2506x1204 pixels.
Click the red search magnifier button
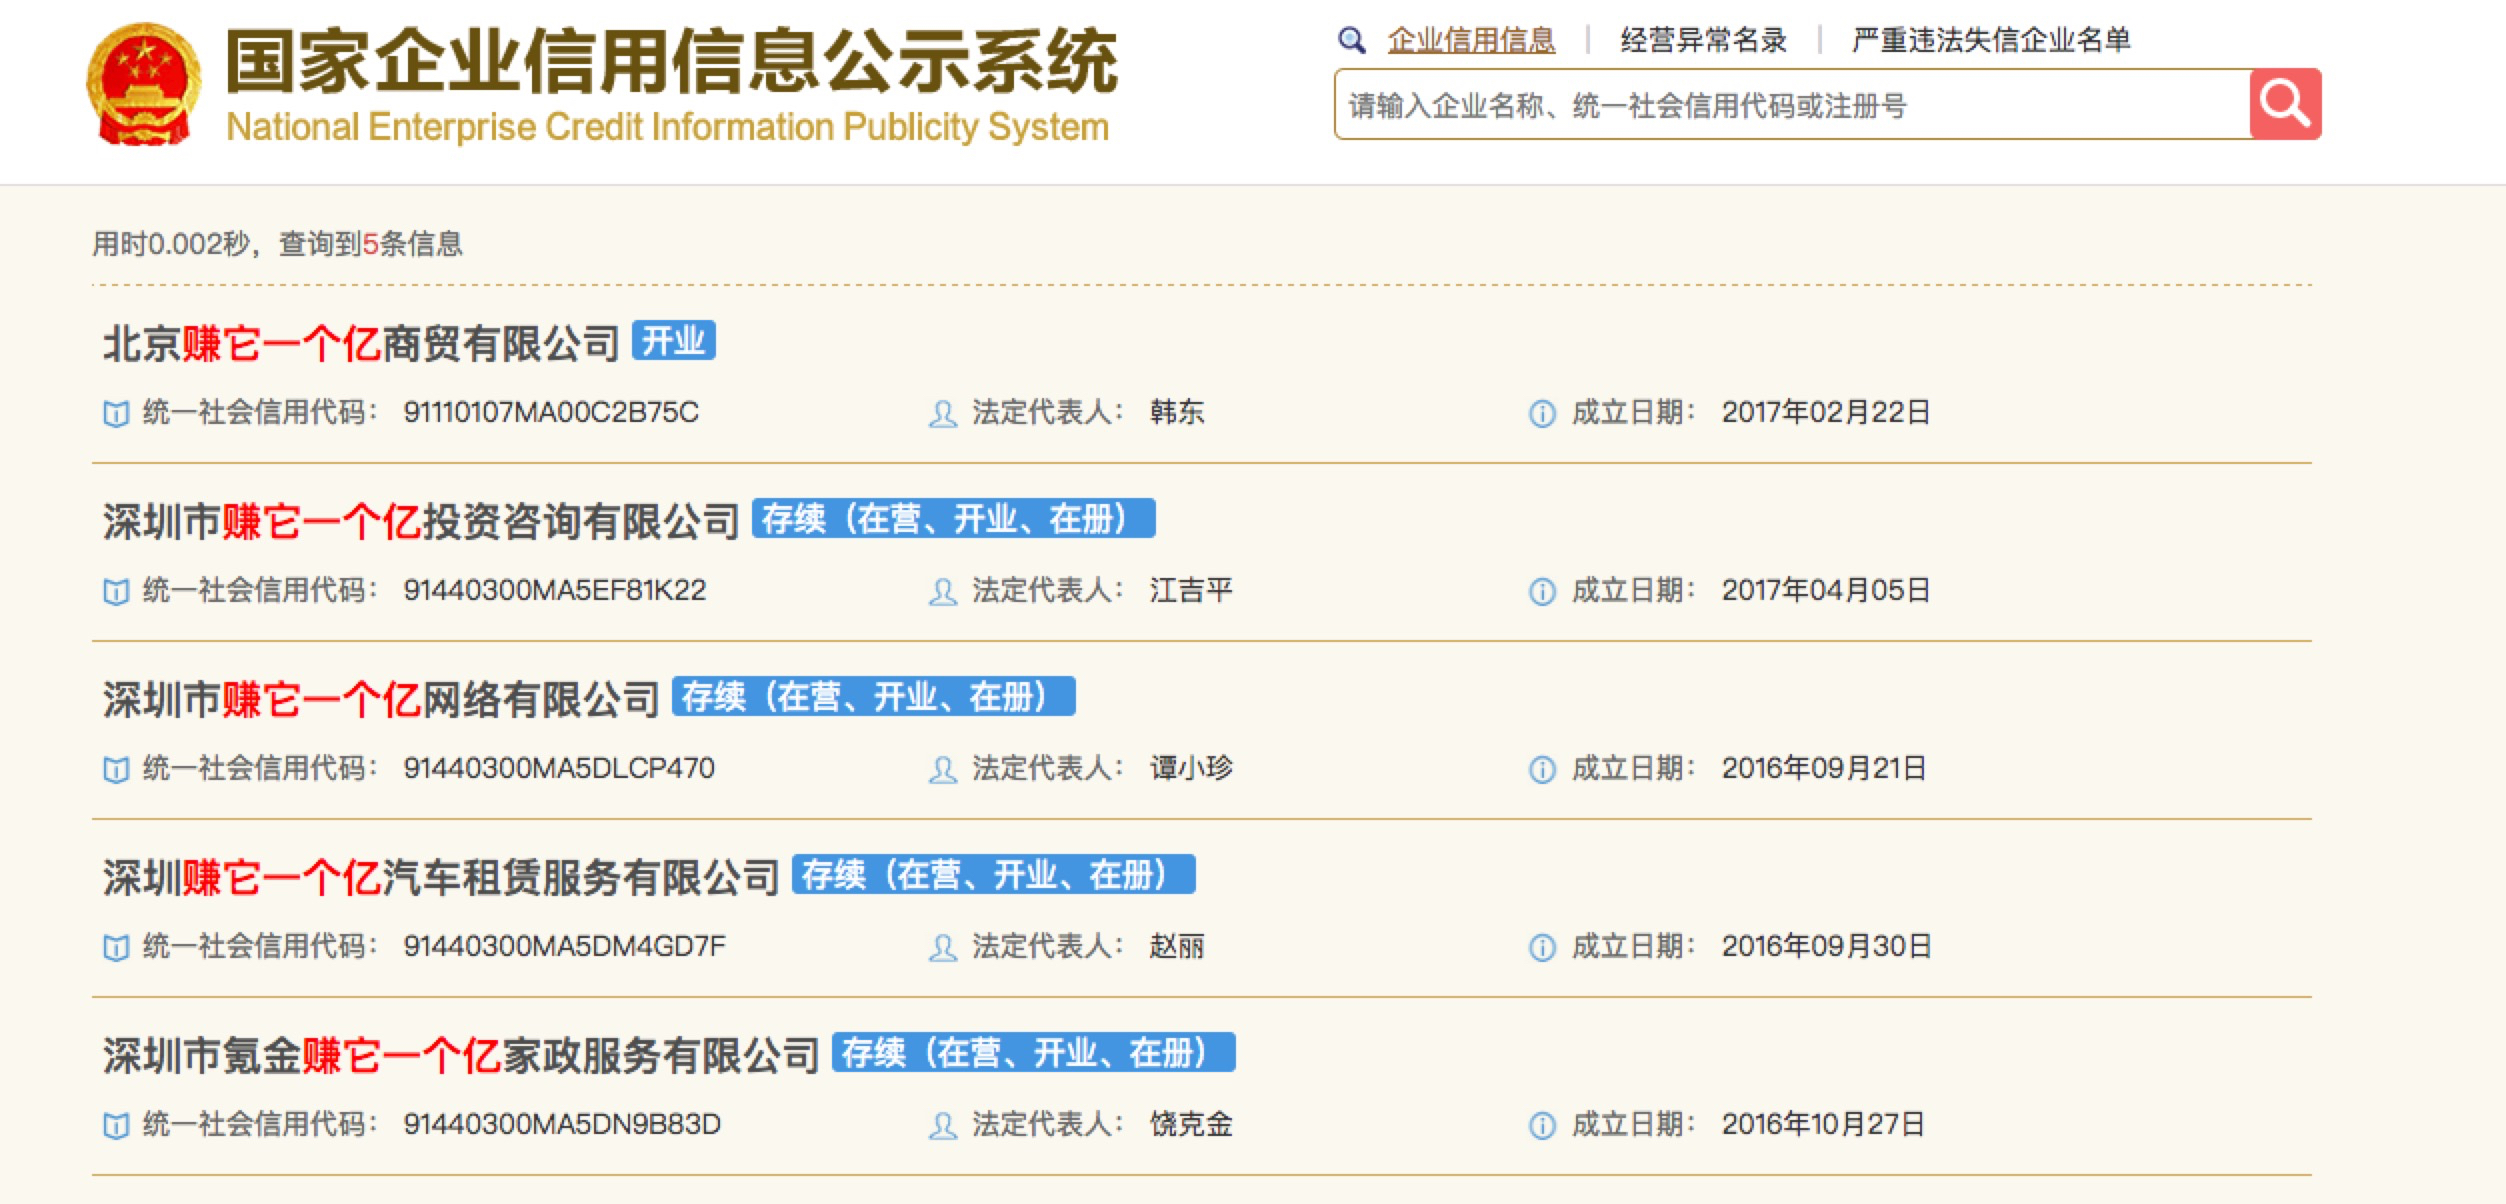[x=2285, y=104]
